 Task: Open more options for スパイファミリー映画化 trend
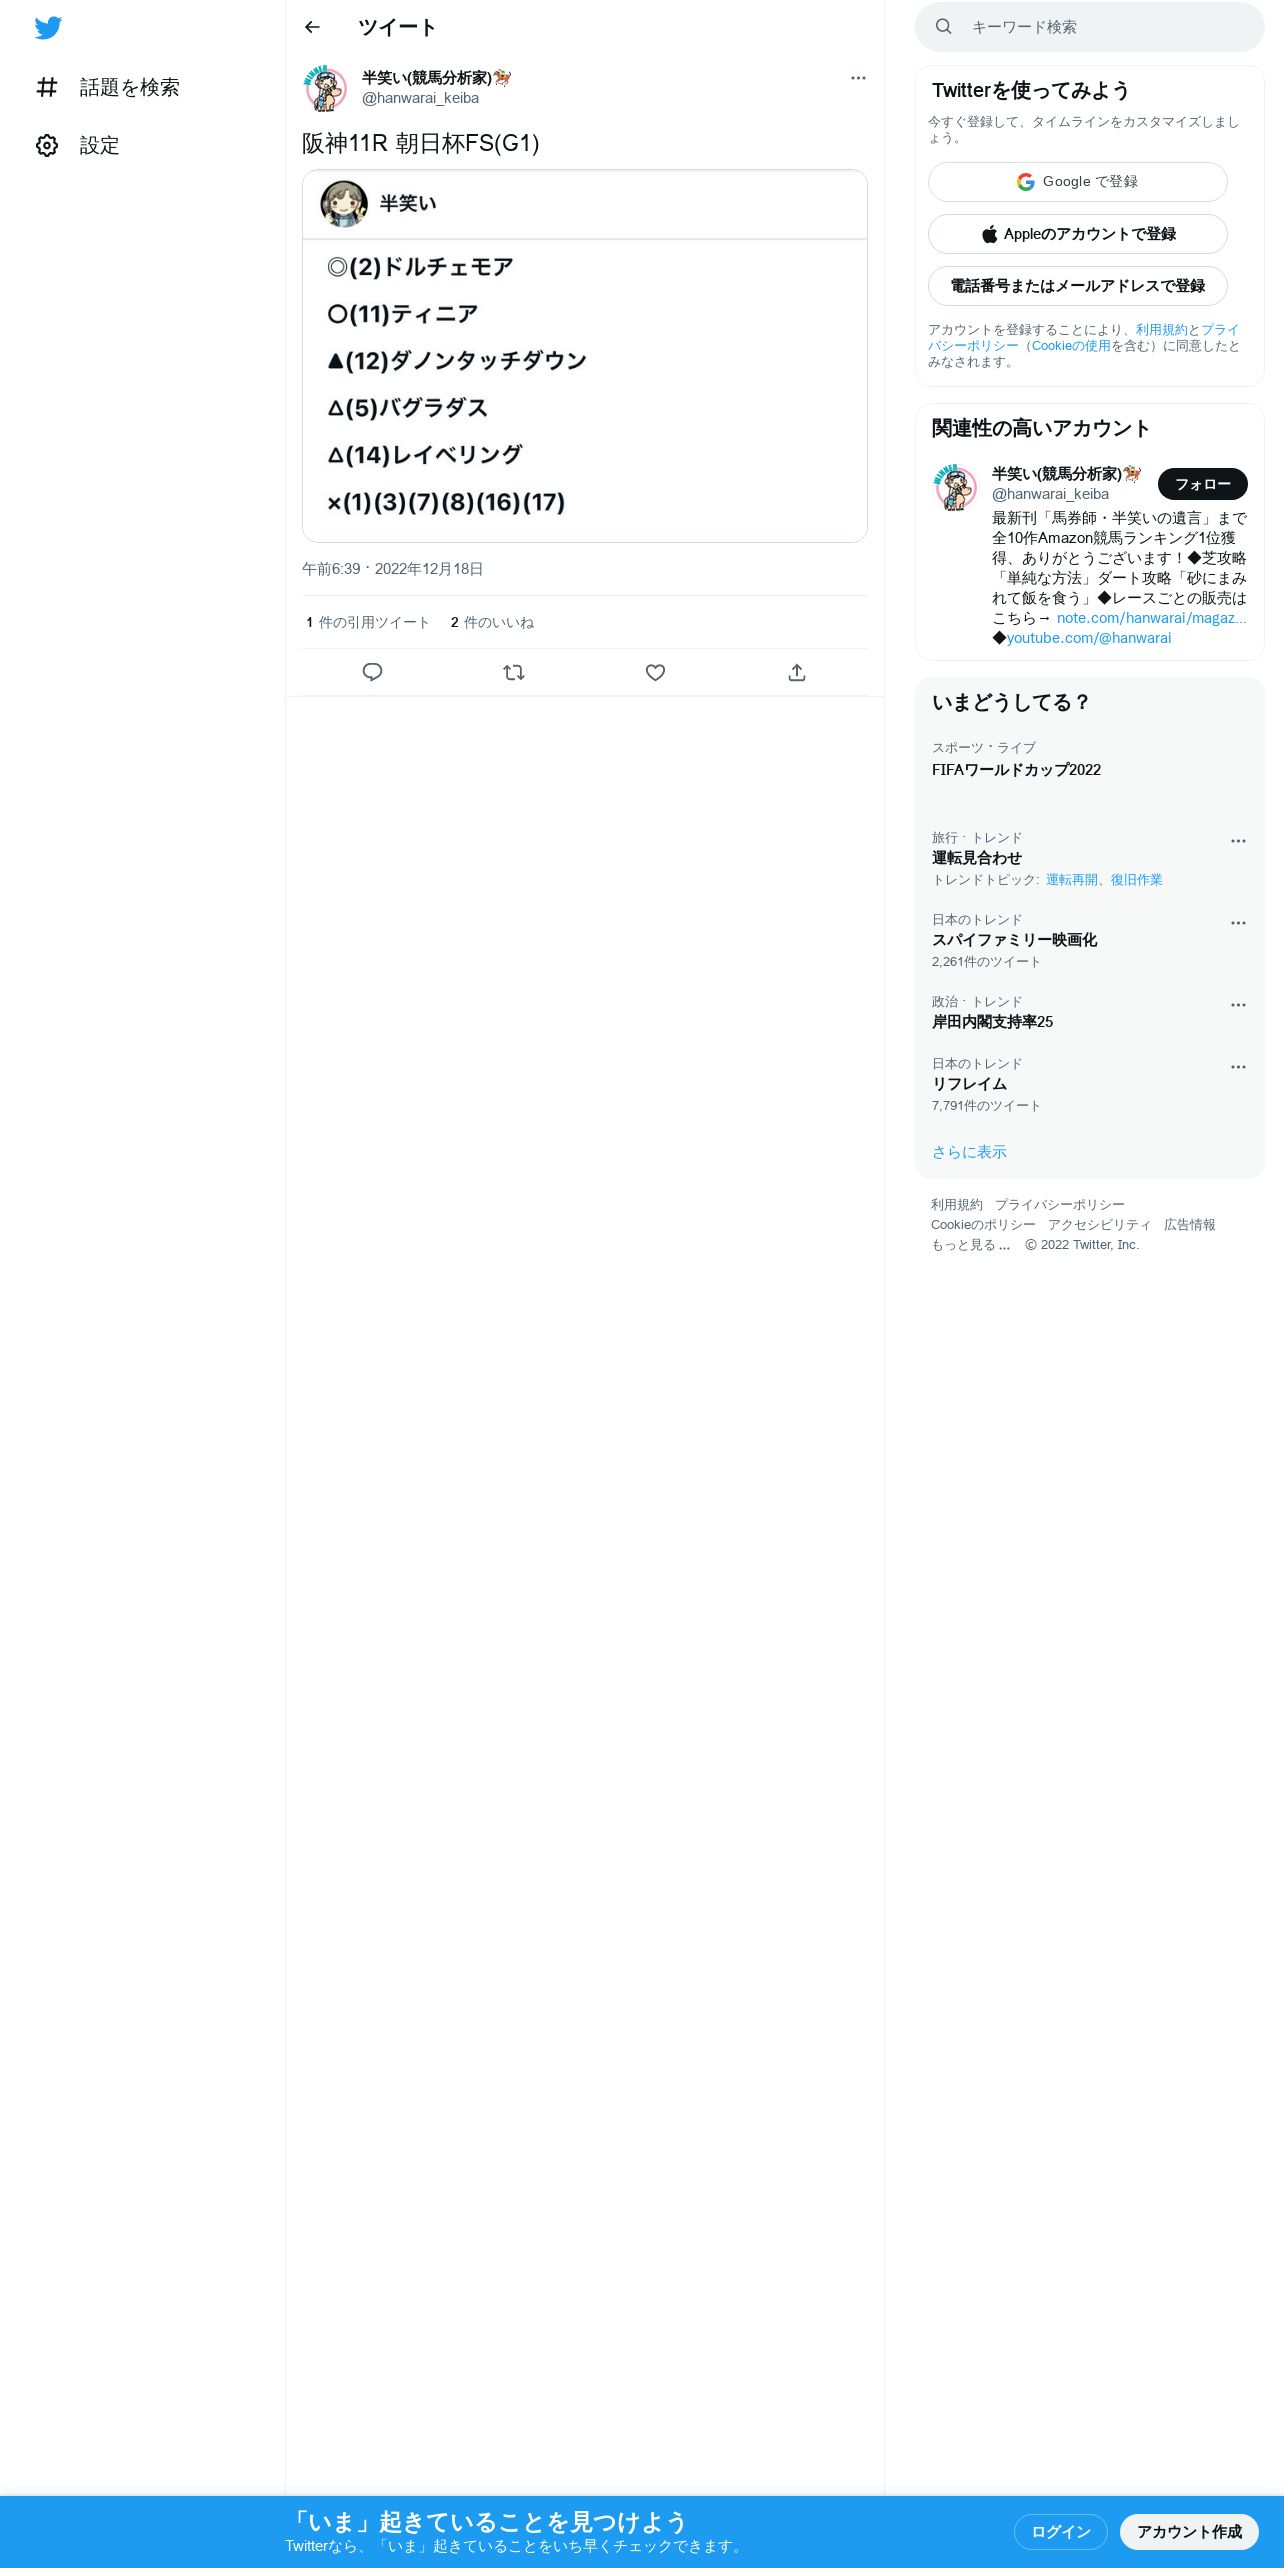point(1238,923)
